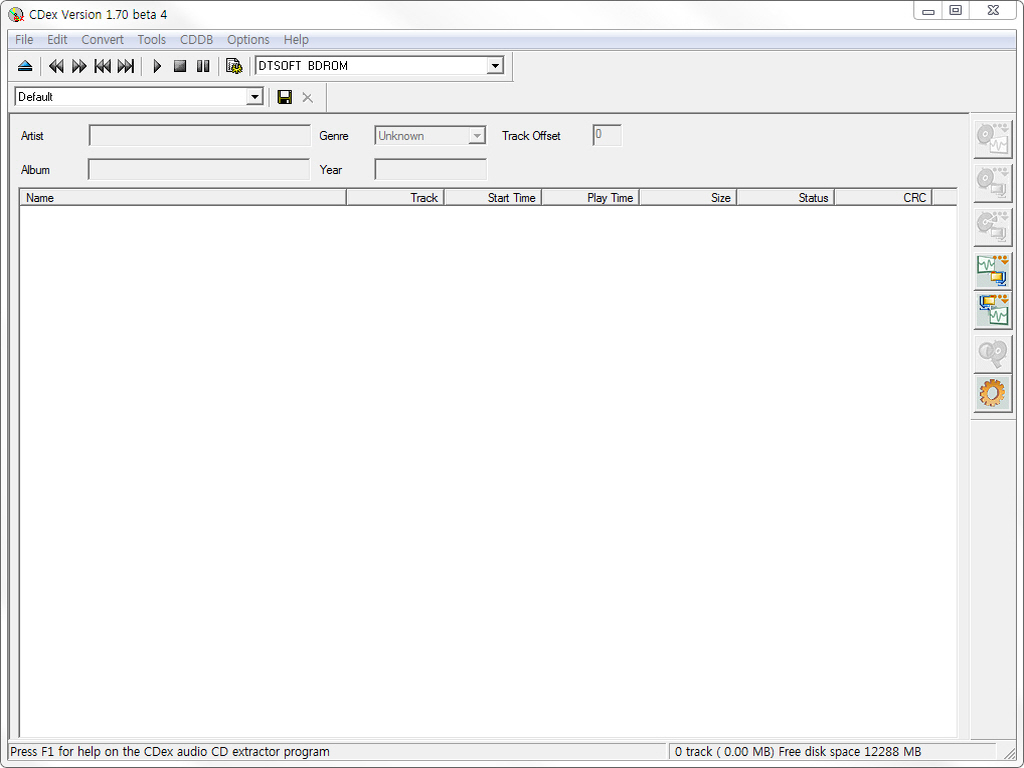
Task: Click the Extract partial CD track icon
Action: tap(993, 227)
